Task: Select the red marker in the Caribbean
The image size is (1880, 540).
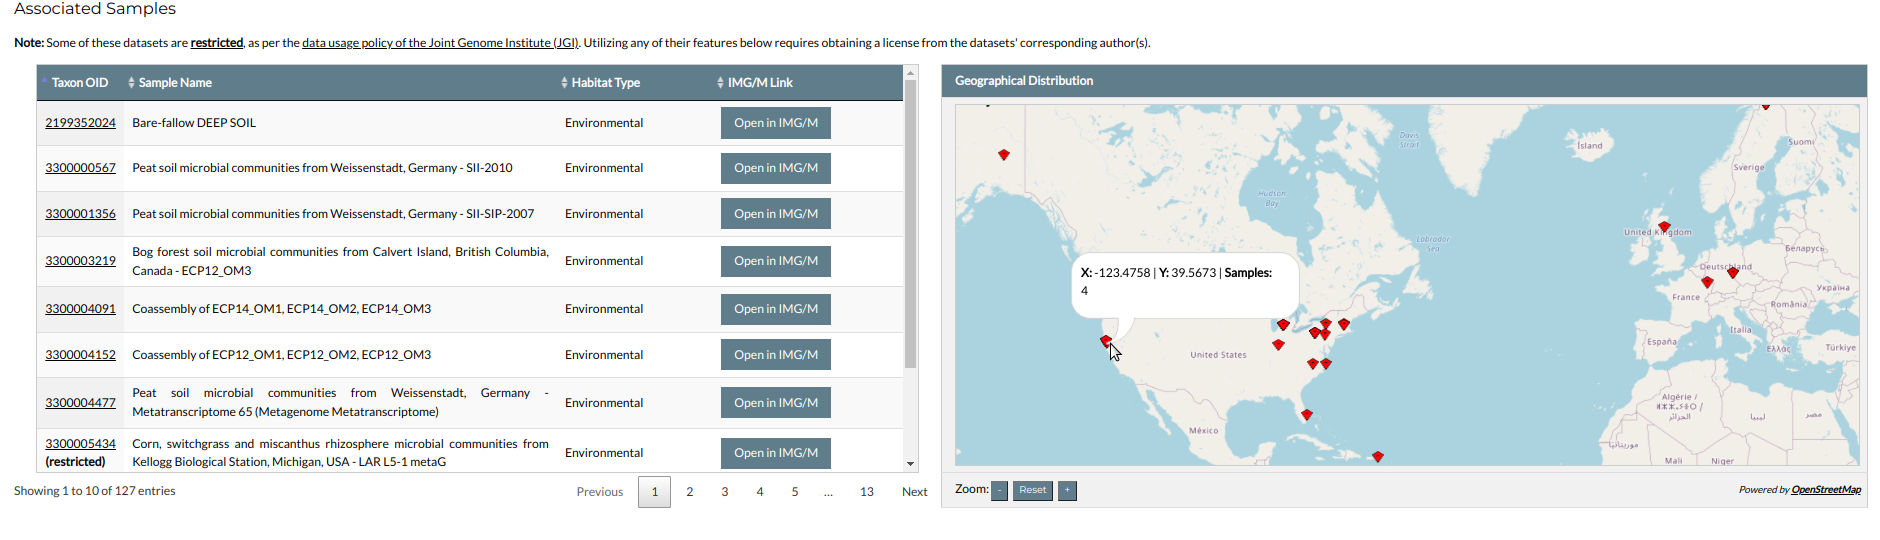Action: [x=1378, y=456]
